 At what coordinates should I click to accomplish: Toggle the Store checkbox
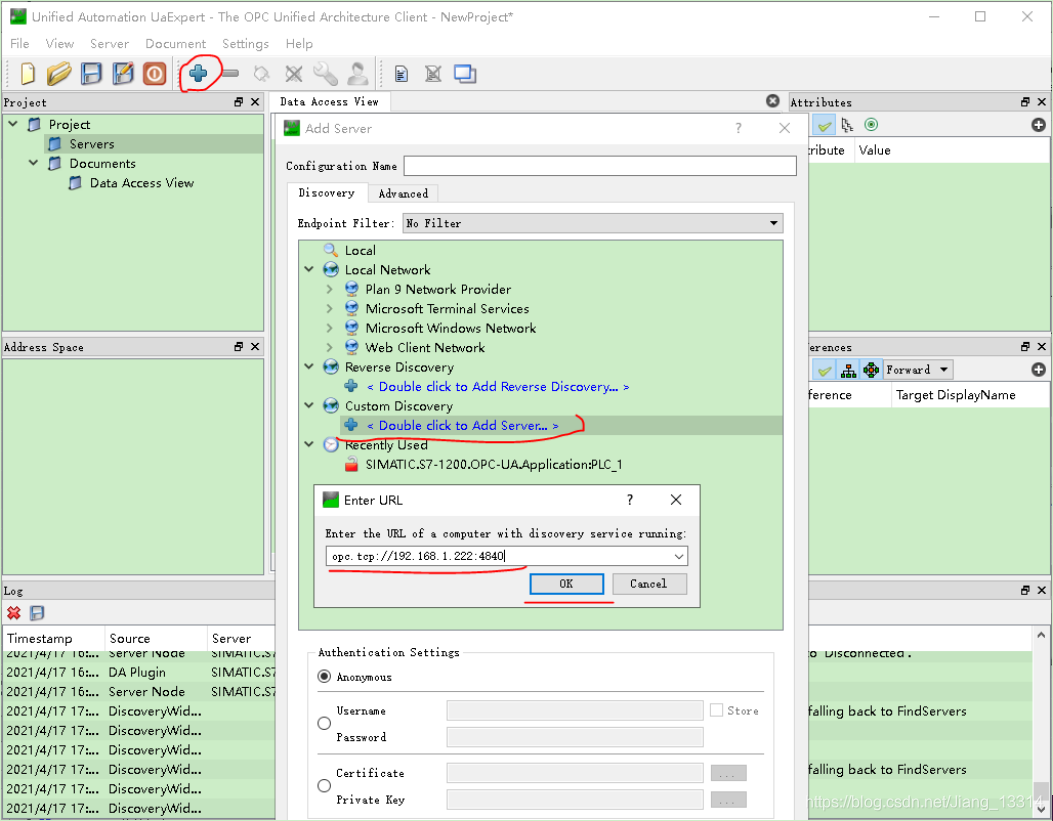click(x=717, y=710)
